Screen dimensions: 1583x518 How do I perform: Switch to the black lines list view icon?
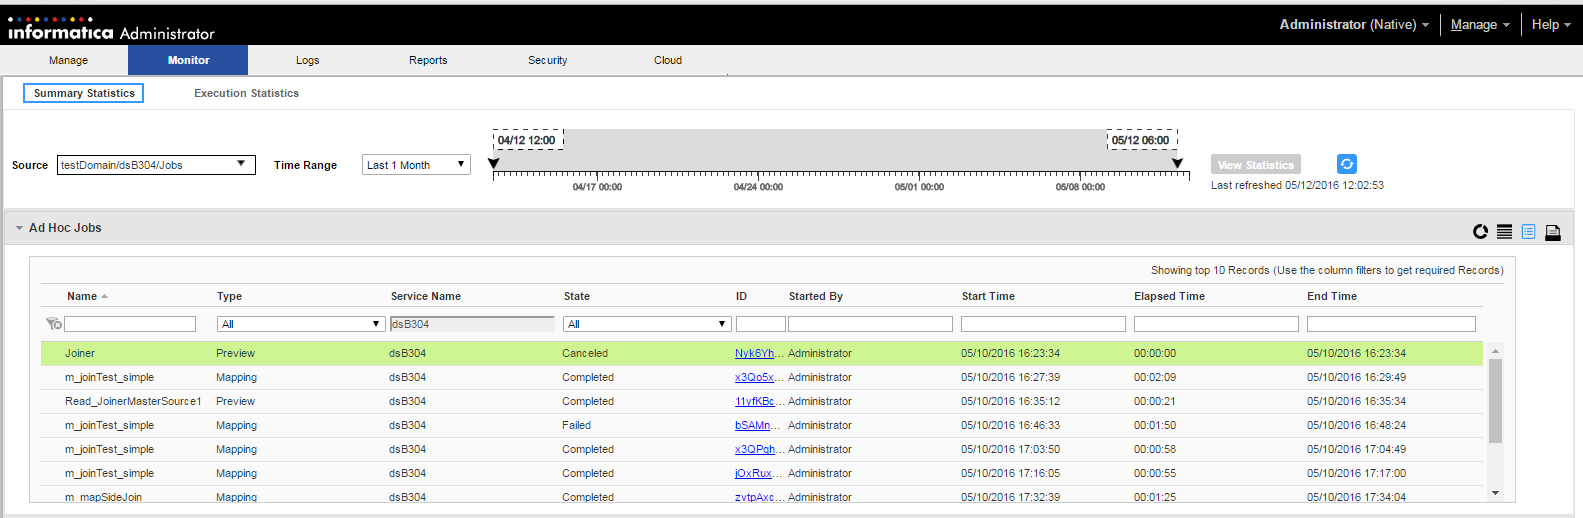(1504, 232)
